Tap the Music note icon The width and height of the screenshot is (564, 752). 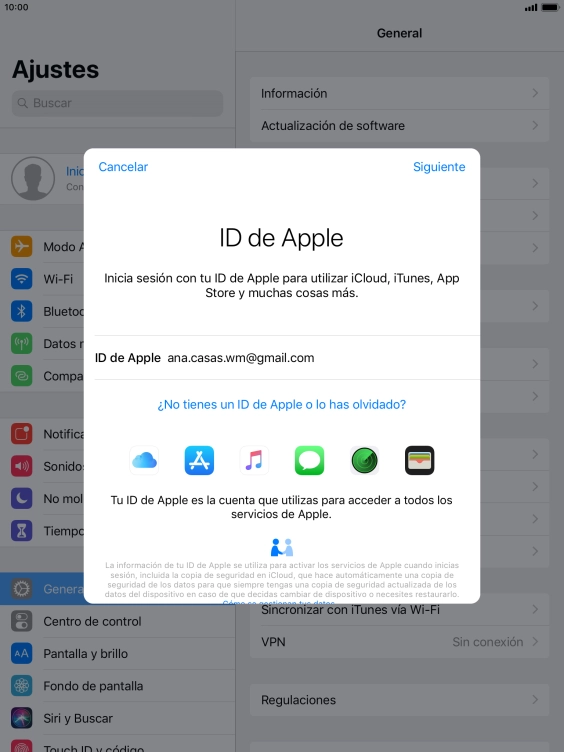254,460
